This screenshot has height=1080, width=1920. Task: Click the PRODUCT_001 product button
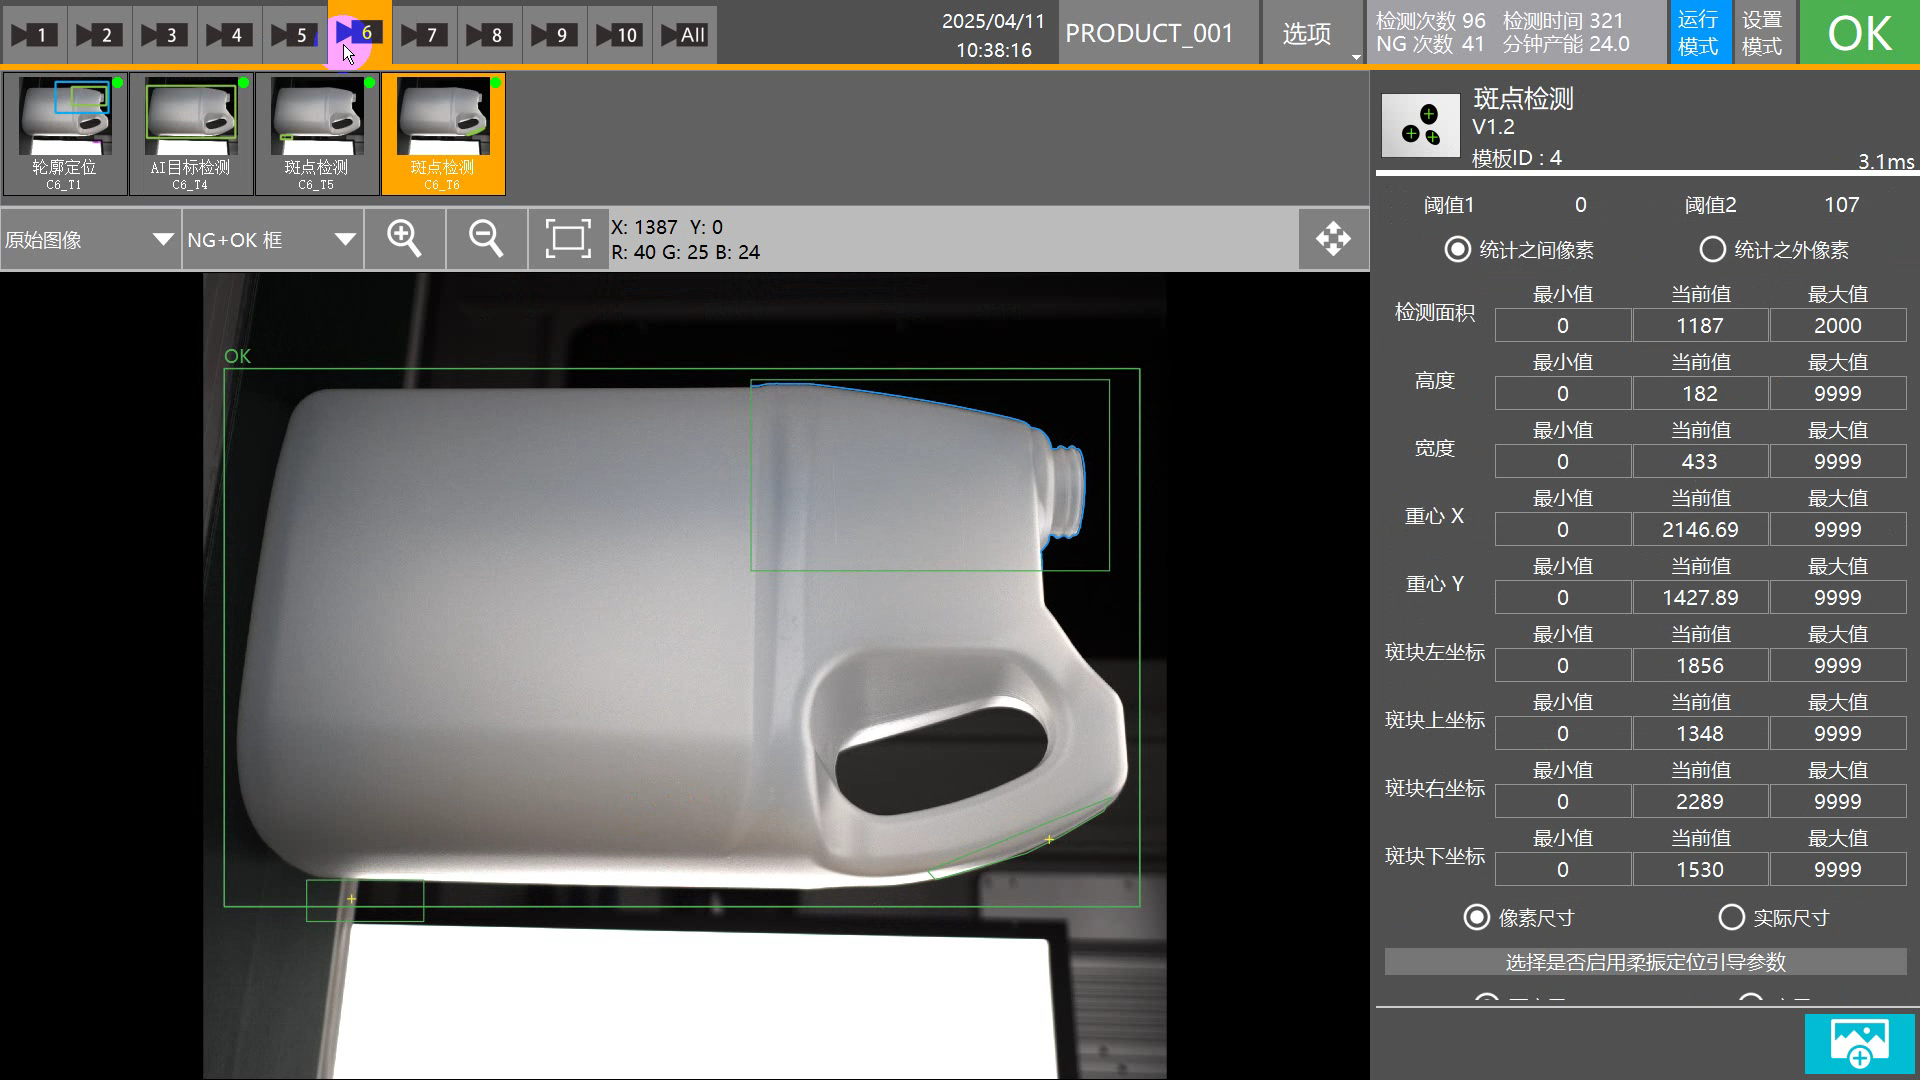(1150, 34)
